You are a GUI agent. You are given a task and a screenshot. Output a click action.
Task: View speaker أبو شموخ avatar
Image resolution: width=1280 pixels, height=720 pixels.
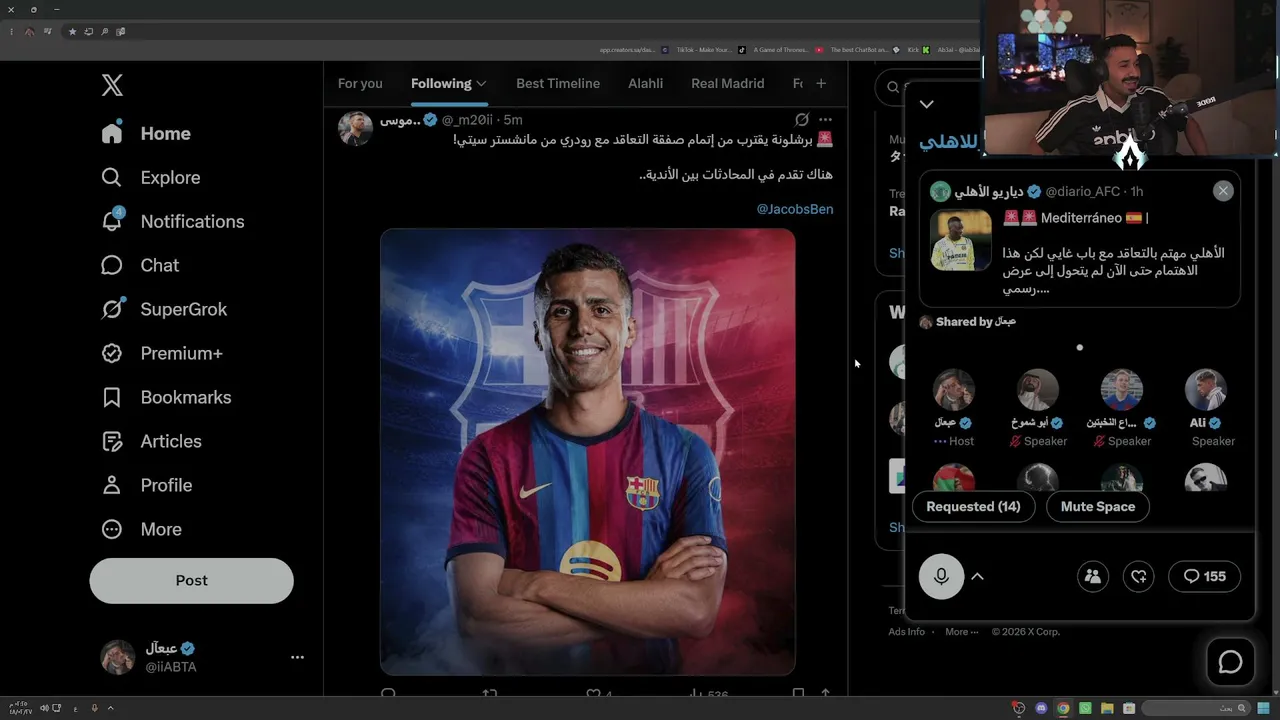pos(1037,390)
